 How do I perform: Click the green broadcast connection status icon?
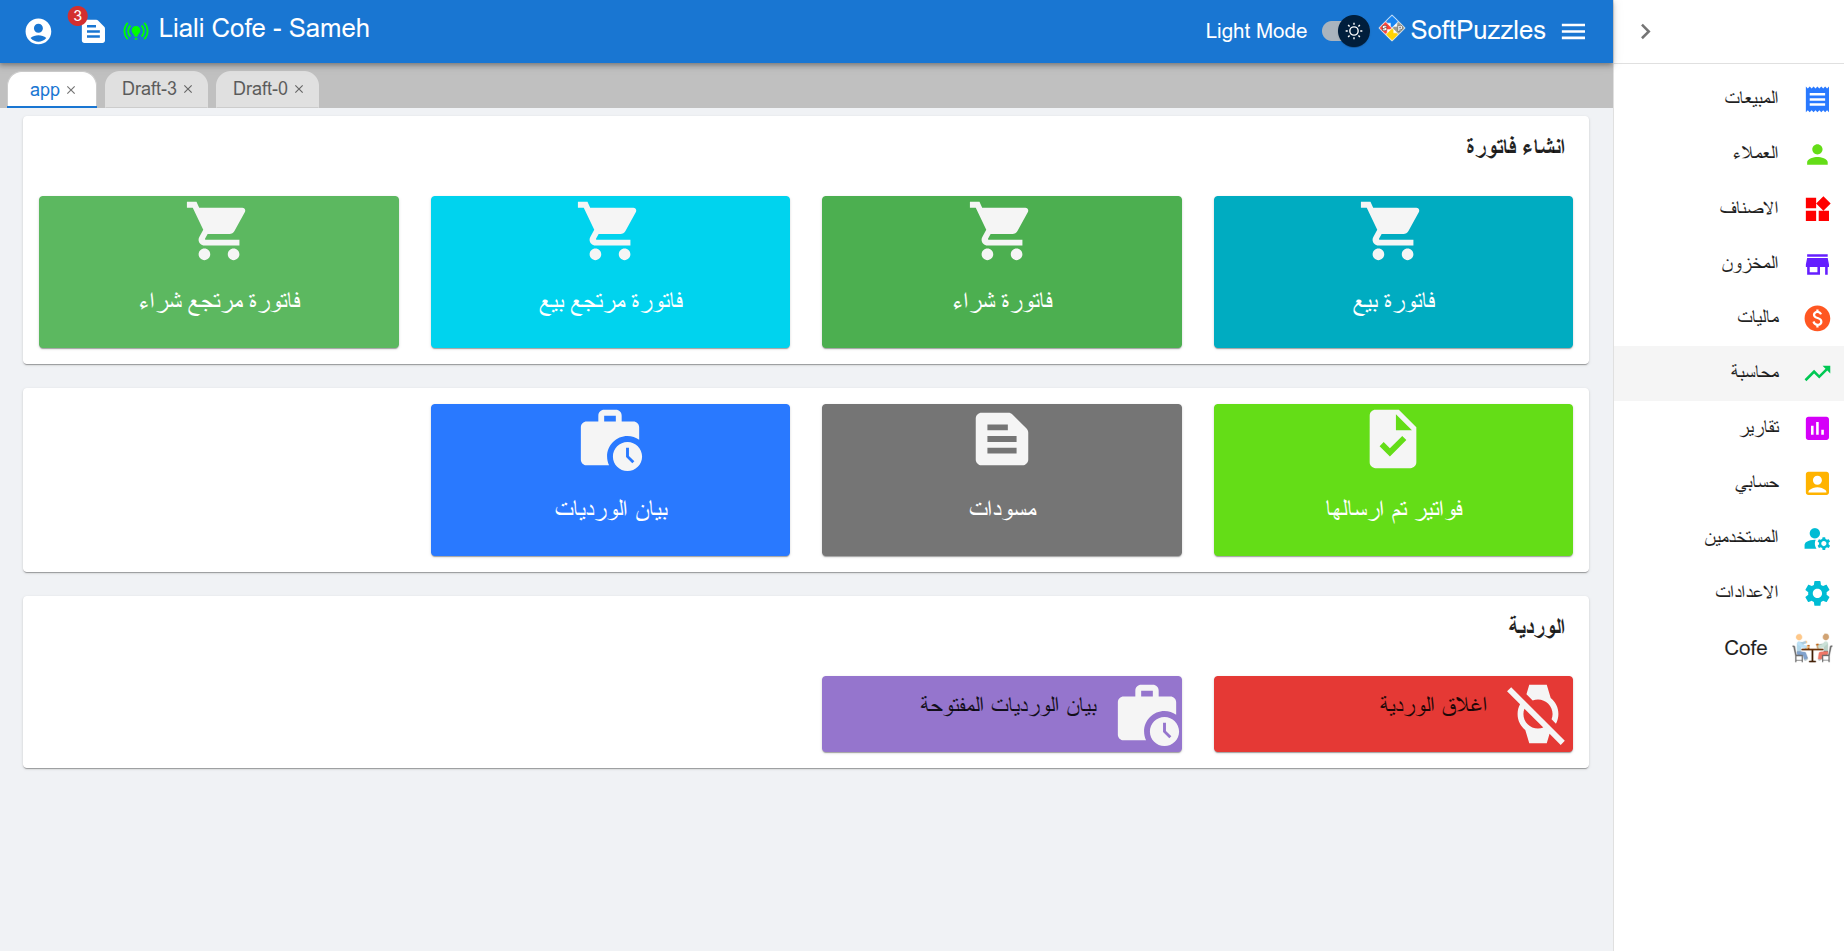pos(135,31)
